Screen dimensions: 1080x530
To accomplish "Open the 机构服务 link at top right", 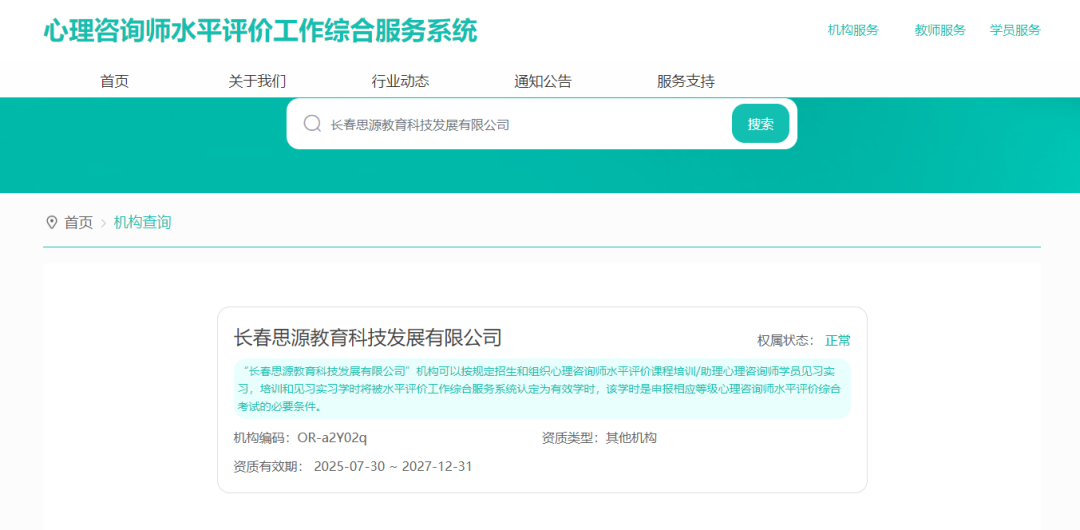I will pos(853,30).
